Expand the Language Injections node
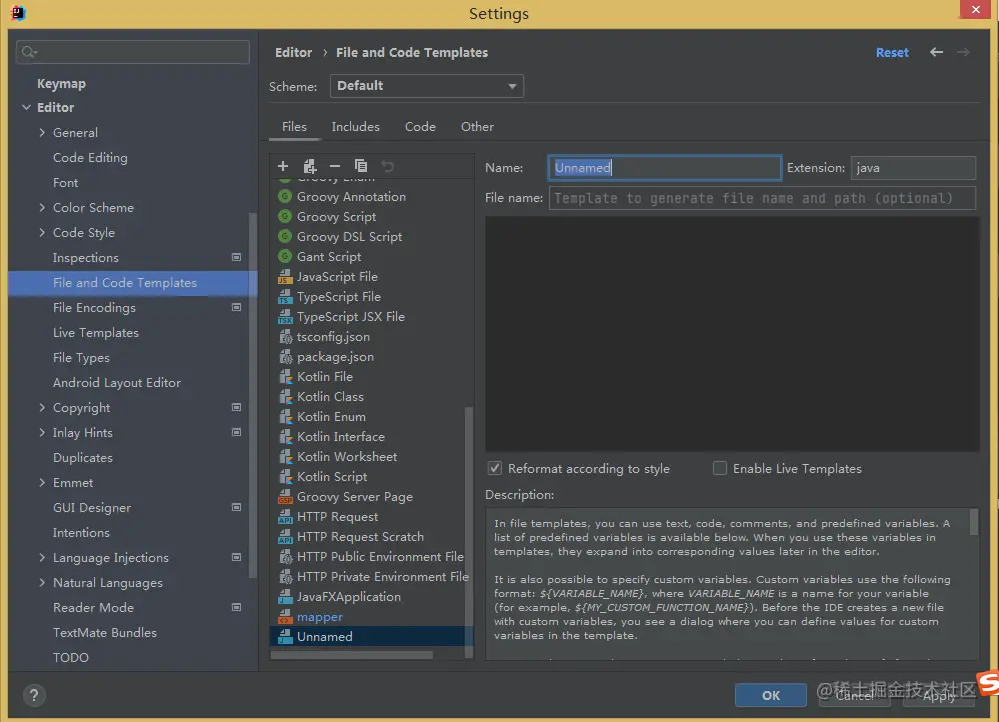Viewport: 999px width, 722px height. tap(42, 558)
